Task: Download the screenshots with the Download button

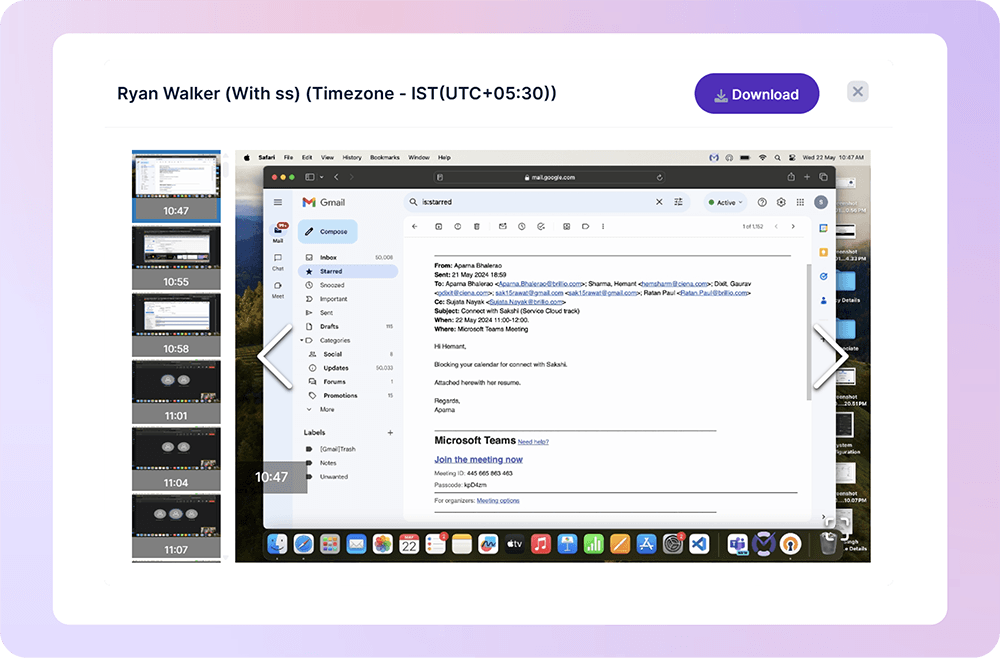Action: click(x=756, y=94)
